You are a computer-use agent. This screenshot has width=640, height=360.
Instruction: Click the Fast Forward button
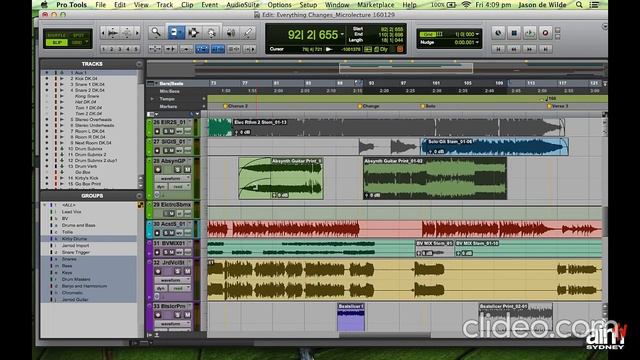click(530, 49)
